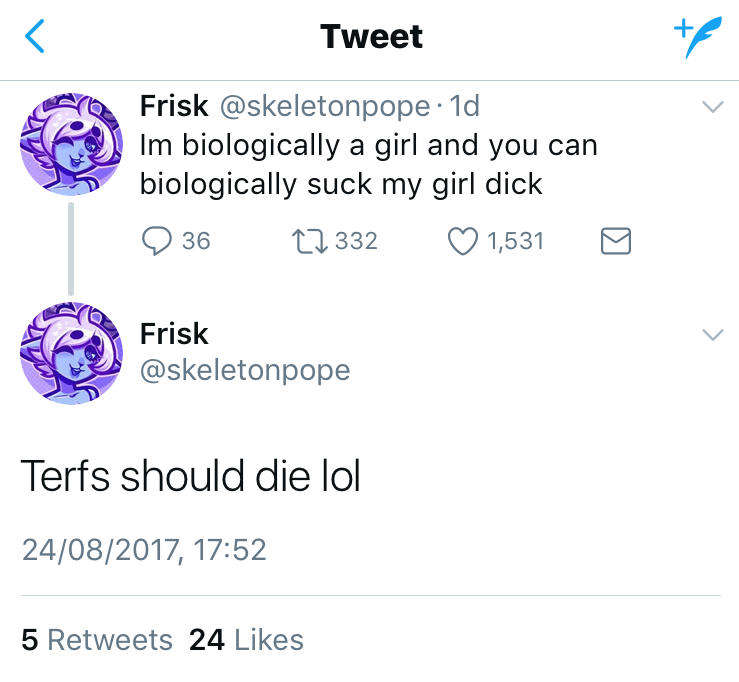Screen dimensions: 739x682
Task: Expand options chevron on the first tweet
Action: (713, 107)
